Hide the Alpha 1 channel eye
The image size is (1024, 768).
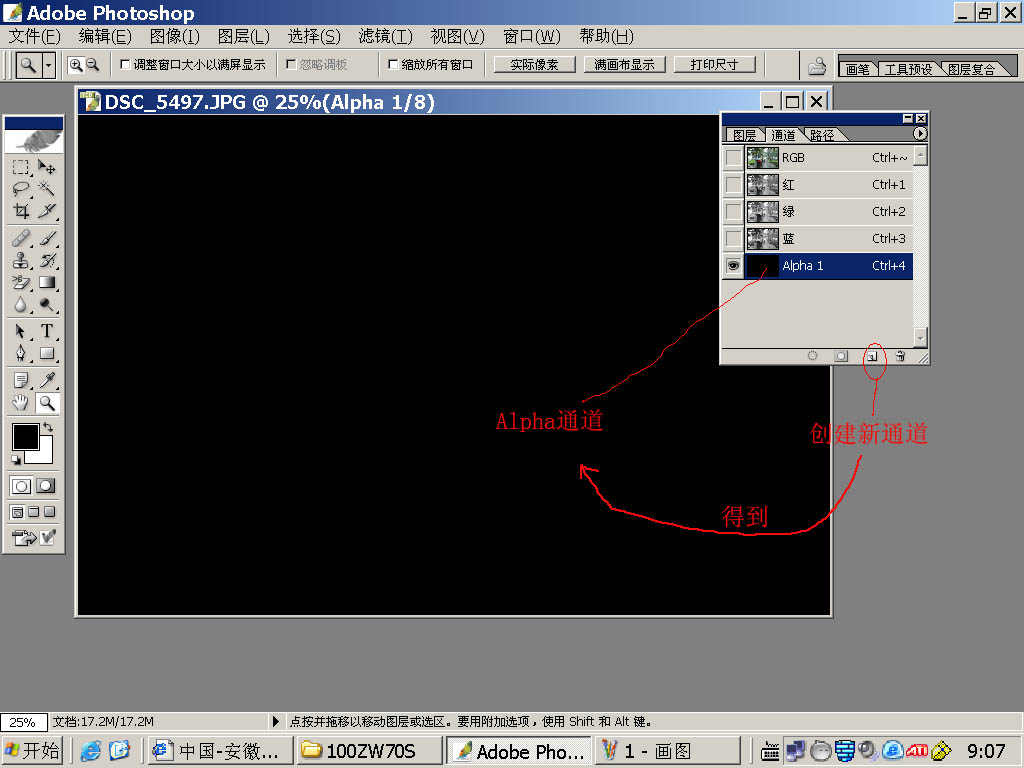(733, 266)
